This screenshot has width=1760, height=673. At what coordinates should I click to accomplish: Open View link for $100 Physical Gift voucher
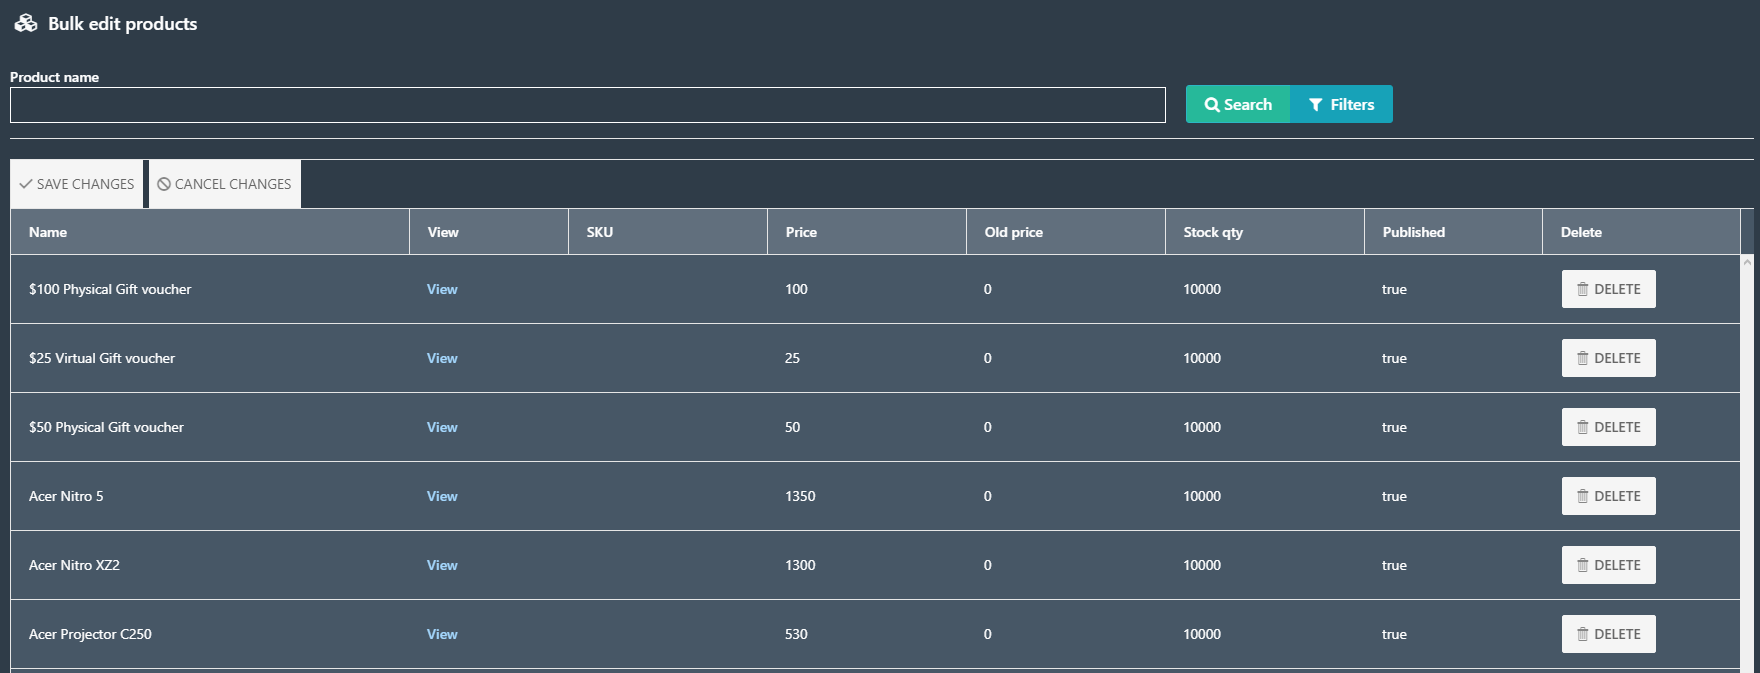442,289
